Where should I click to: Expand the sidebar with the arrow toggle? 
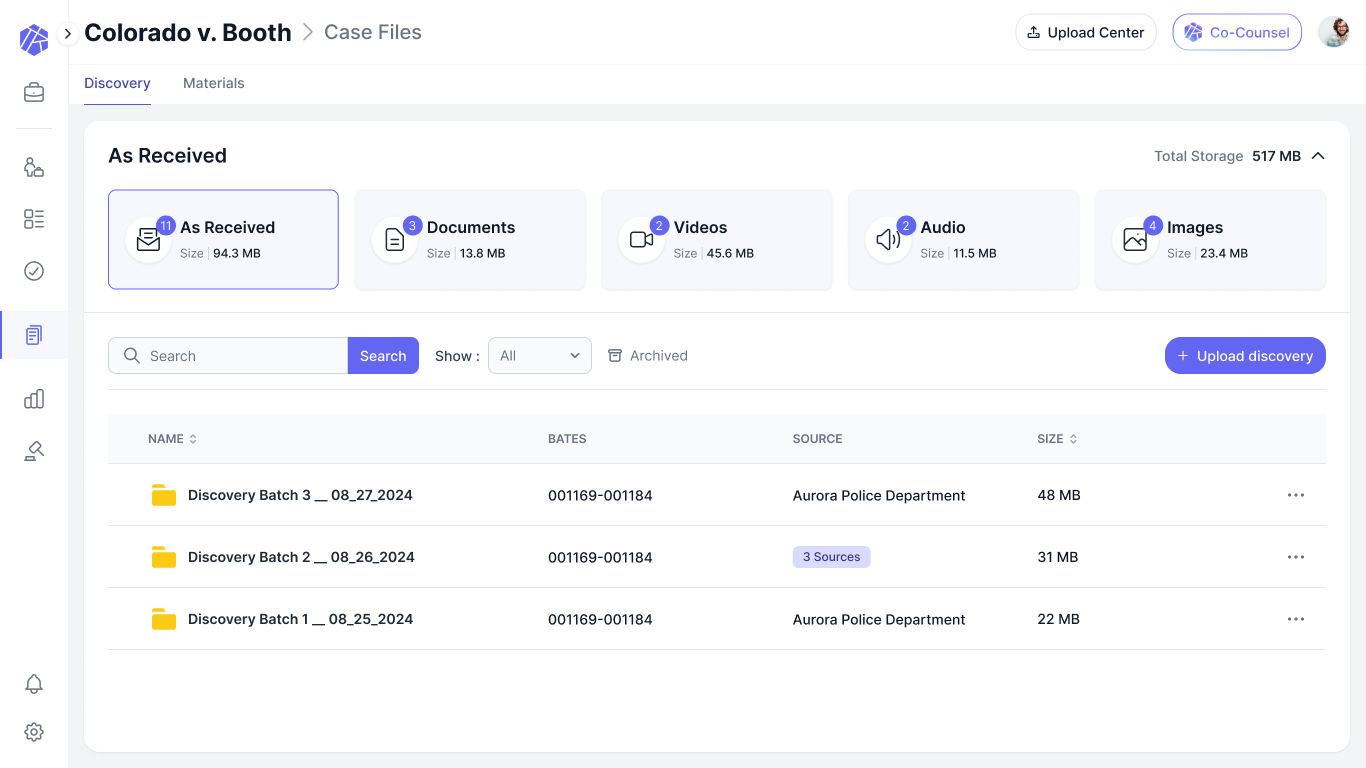pos(68,33)
